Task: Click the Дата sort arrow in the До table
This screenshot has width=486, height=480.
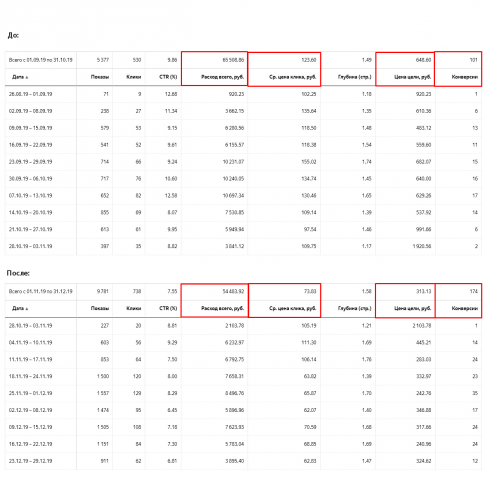Action: point(27,78)
